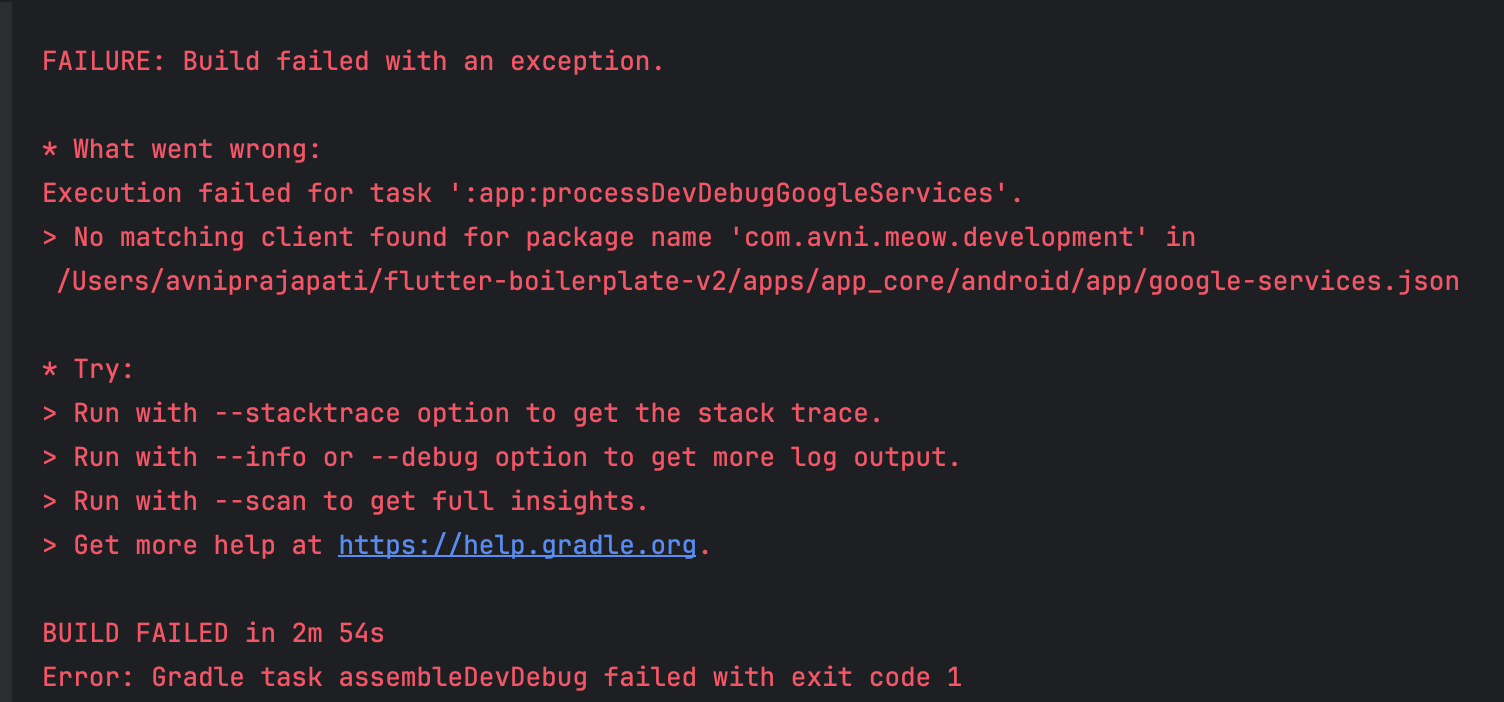Click the 'Get more help at' text

(x=198, y=545)
